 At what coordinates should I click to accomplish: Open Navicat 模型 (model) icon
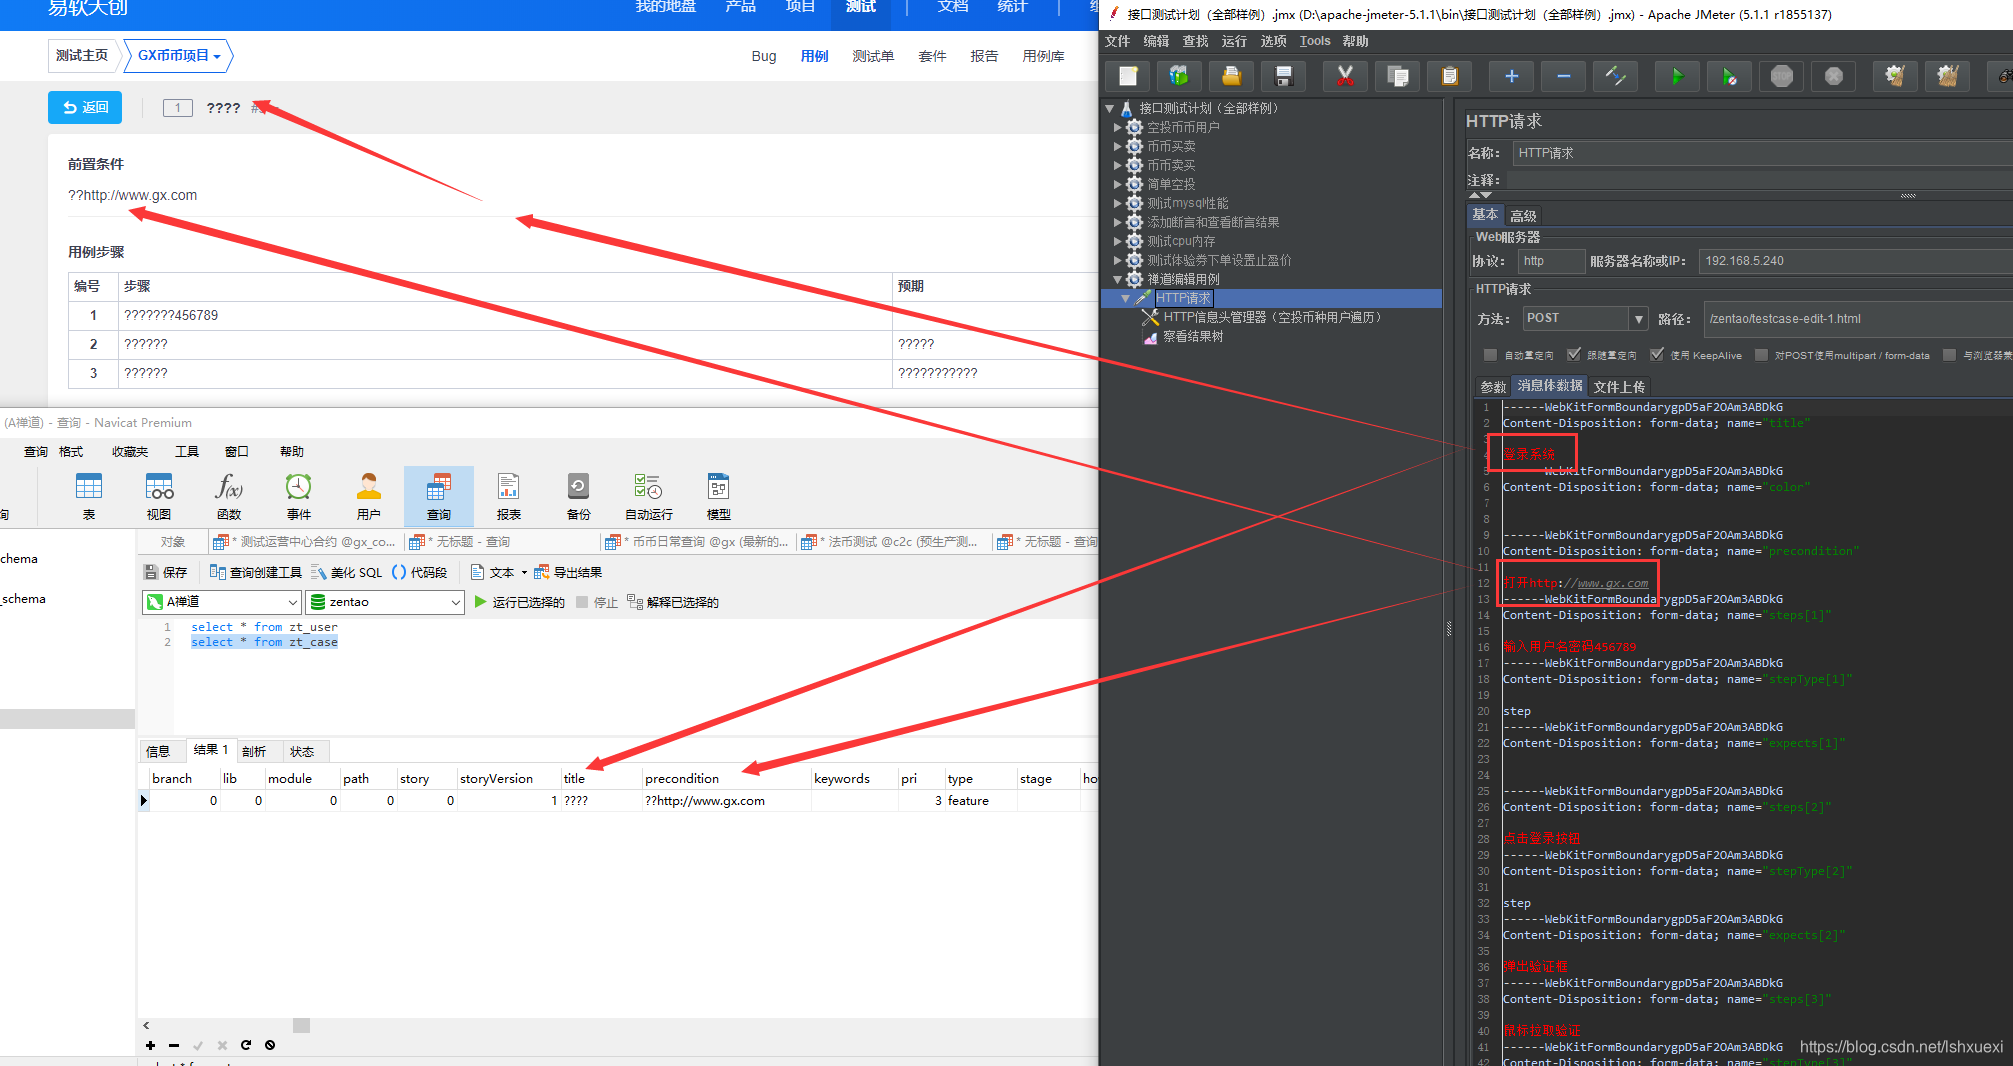(719, 496)
